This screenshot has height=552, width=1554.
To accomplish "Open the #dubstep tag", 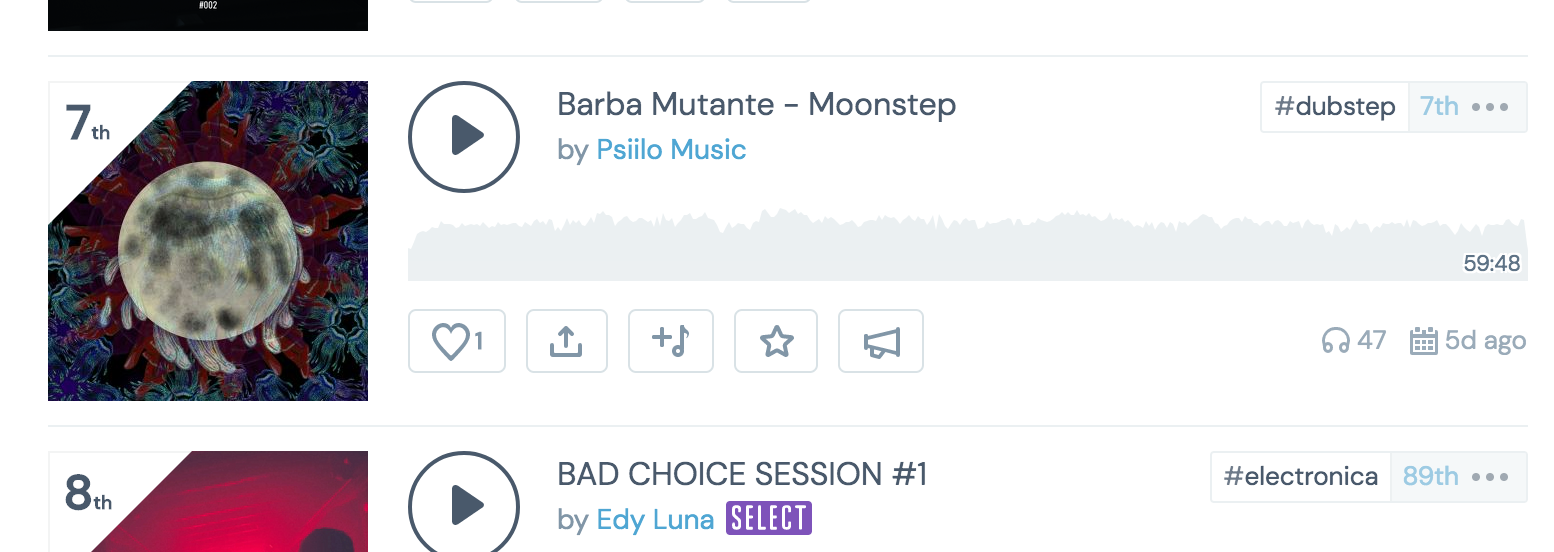I will (x=1335, y=107).
